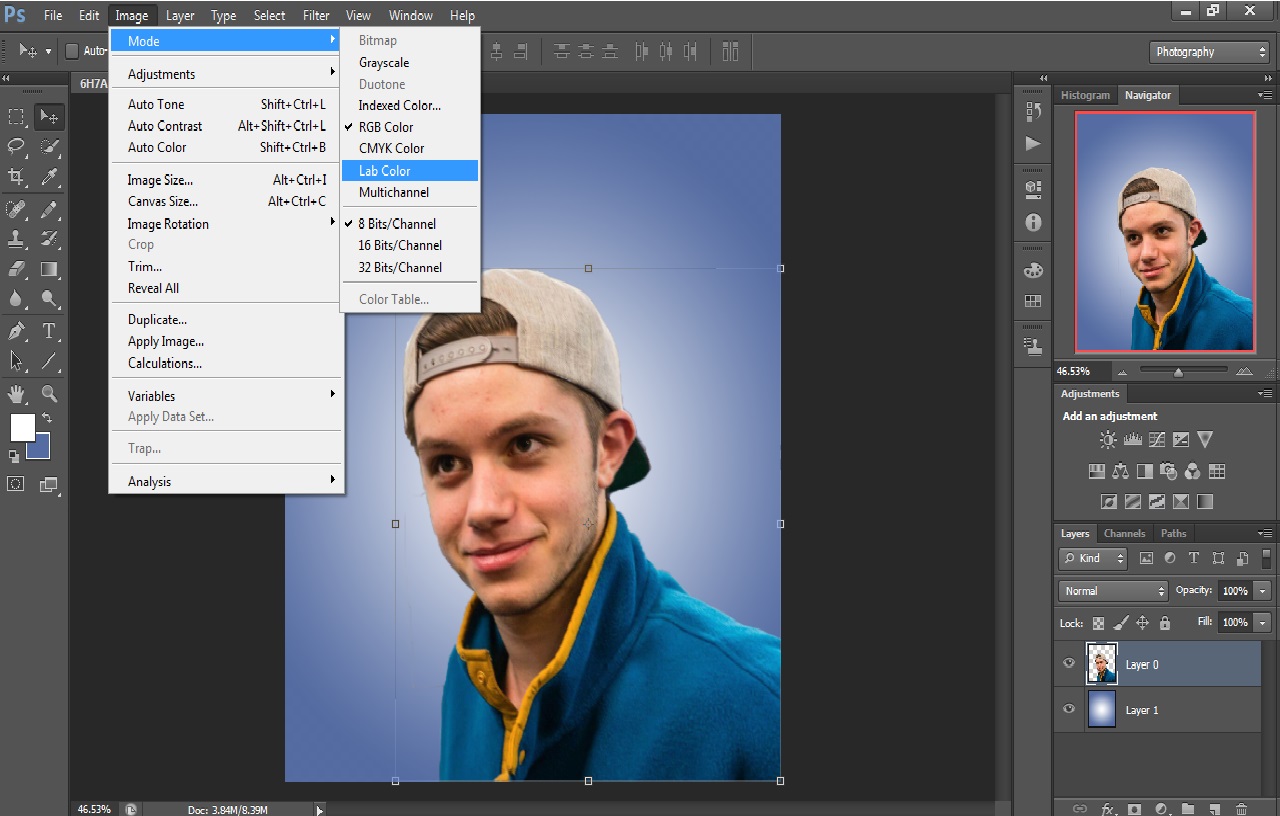Select the Eraser tool
The width and height of the screenshot is (1280, 816).
(16, 269)
